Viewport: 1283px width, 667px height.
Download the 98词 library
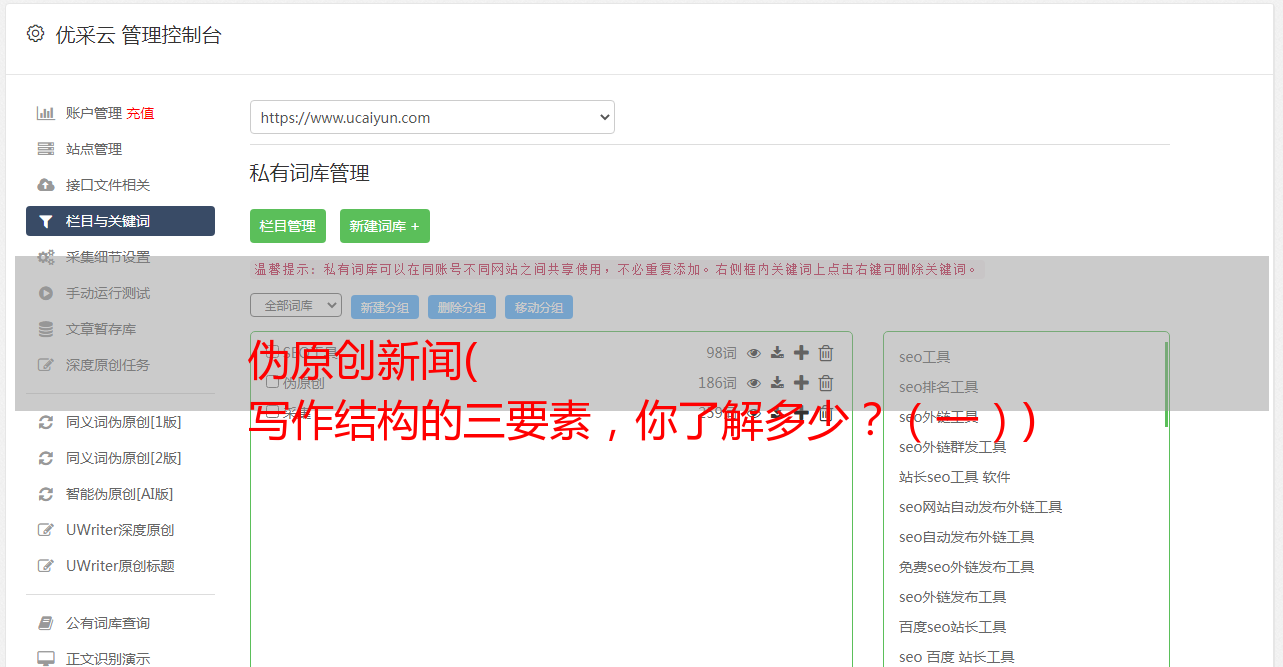(x=777, y=353)
